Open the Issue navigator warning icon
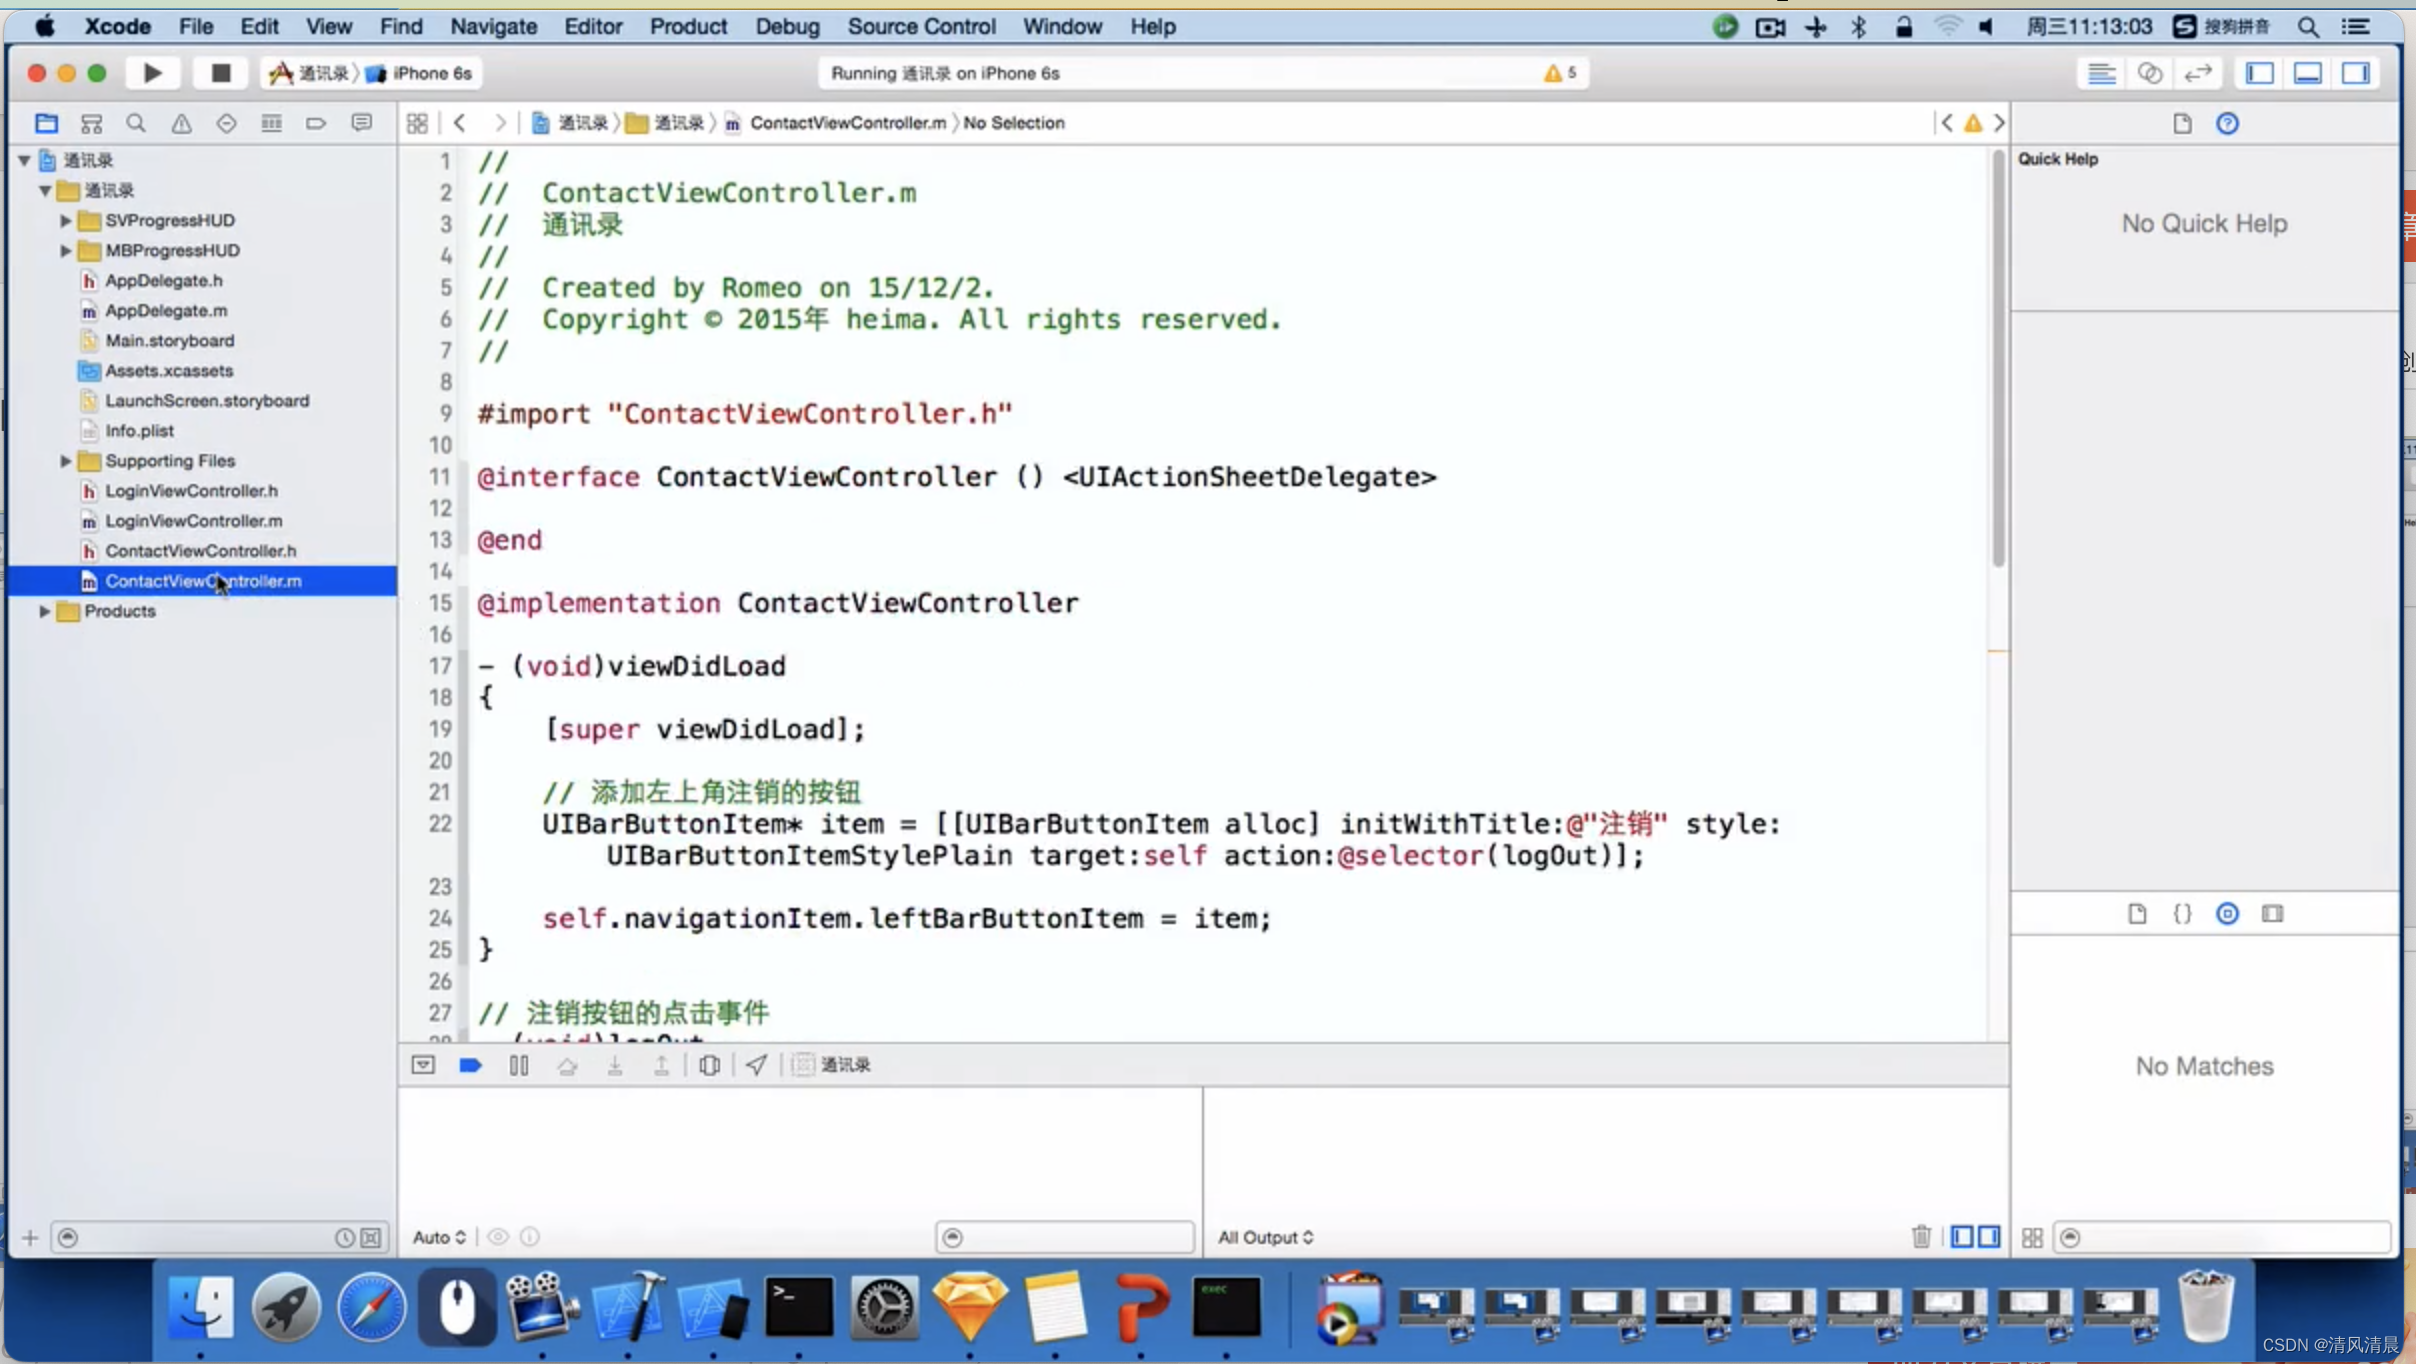2416x1364 pixels. (x=181, y=123)
